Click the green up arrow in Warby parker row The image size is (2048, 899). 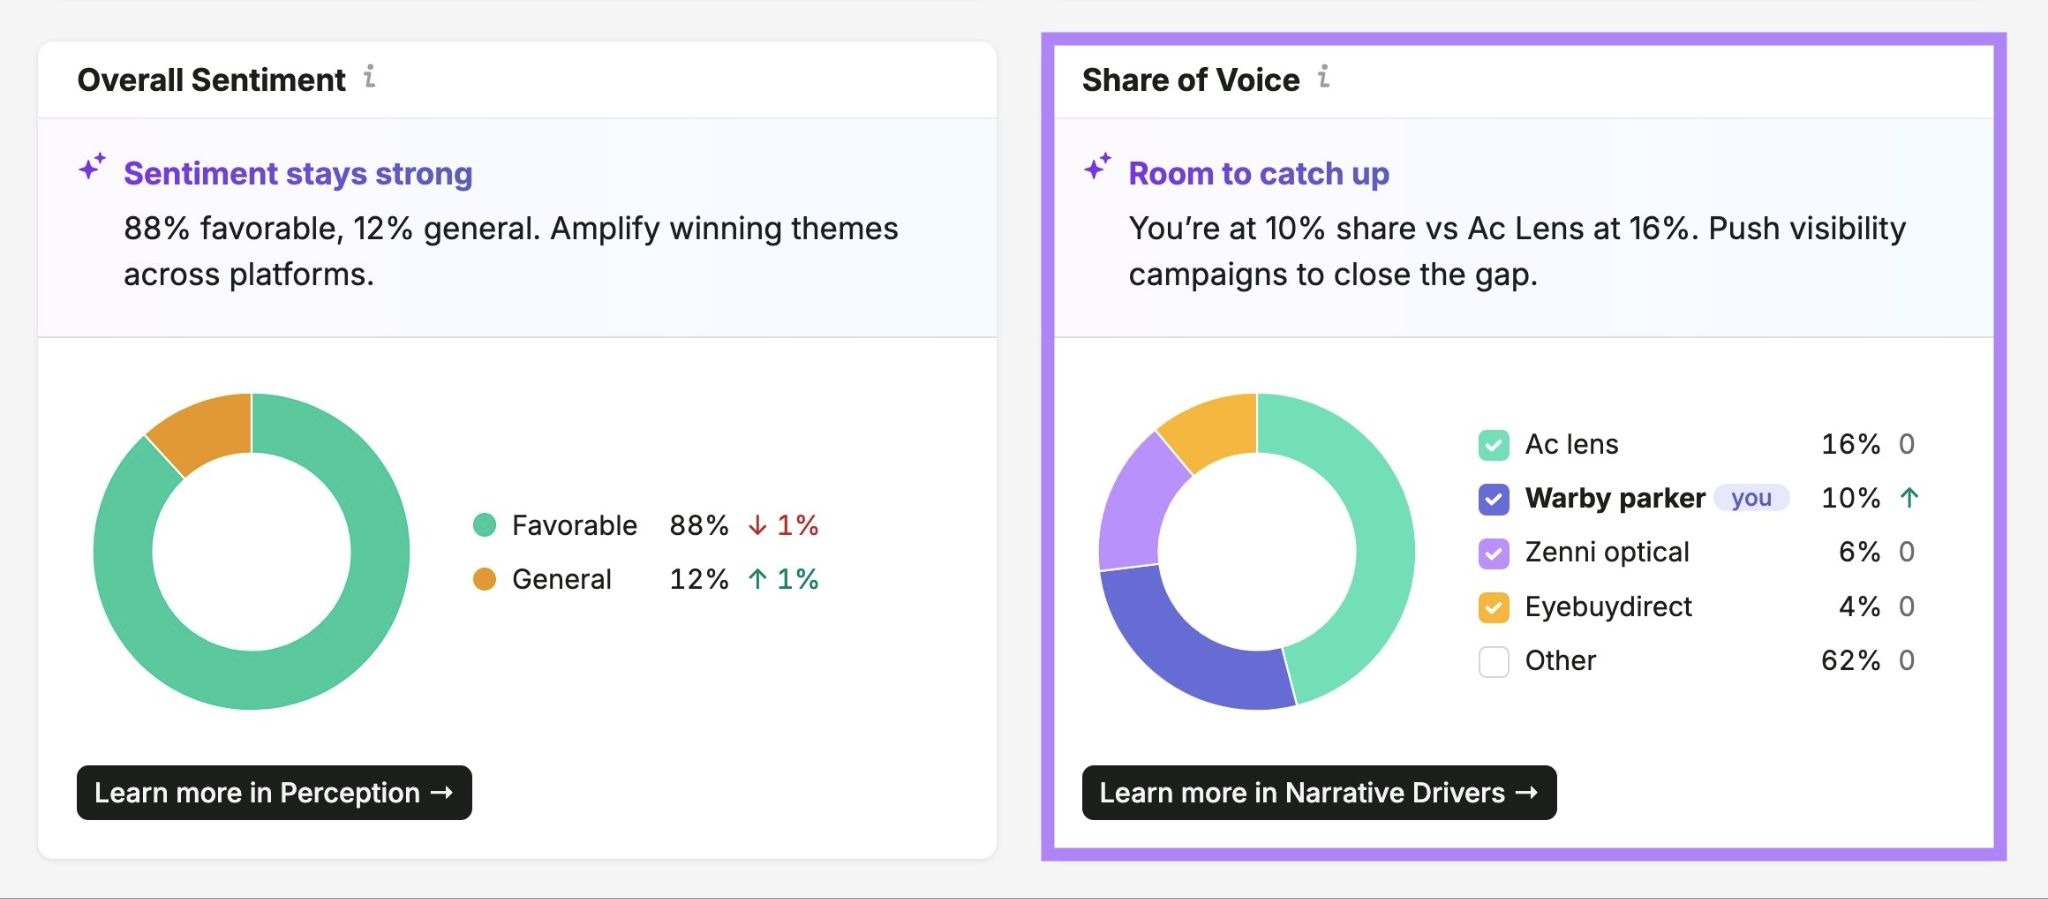(1908, 497)
